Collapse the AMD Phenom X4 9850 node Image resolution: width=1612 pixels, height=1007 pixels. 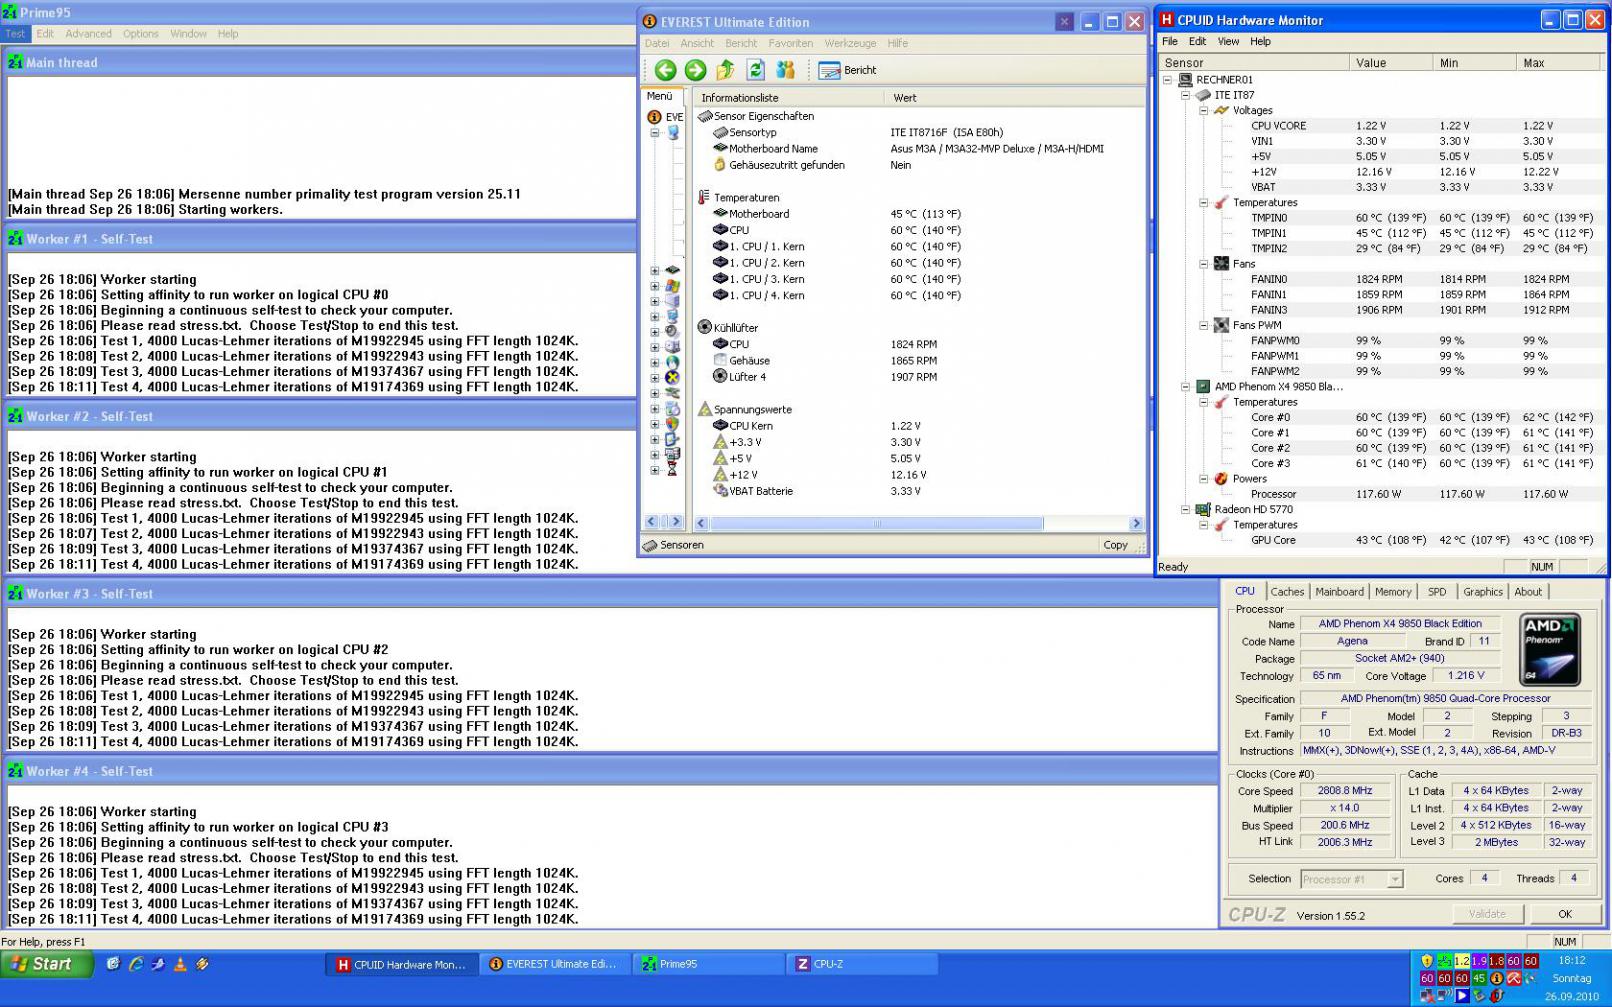pyautogui.click(x=1185, y=387)
